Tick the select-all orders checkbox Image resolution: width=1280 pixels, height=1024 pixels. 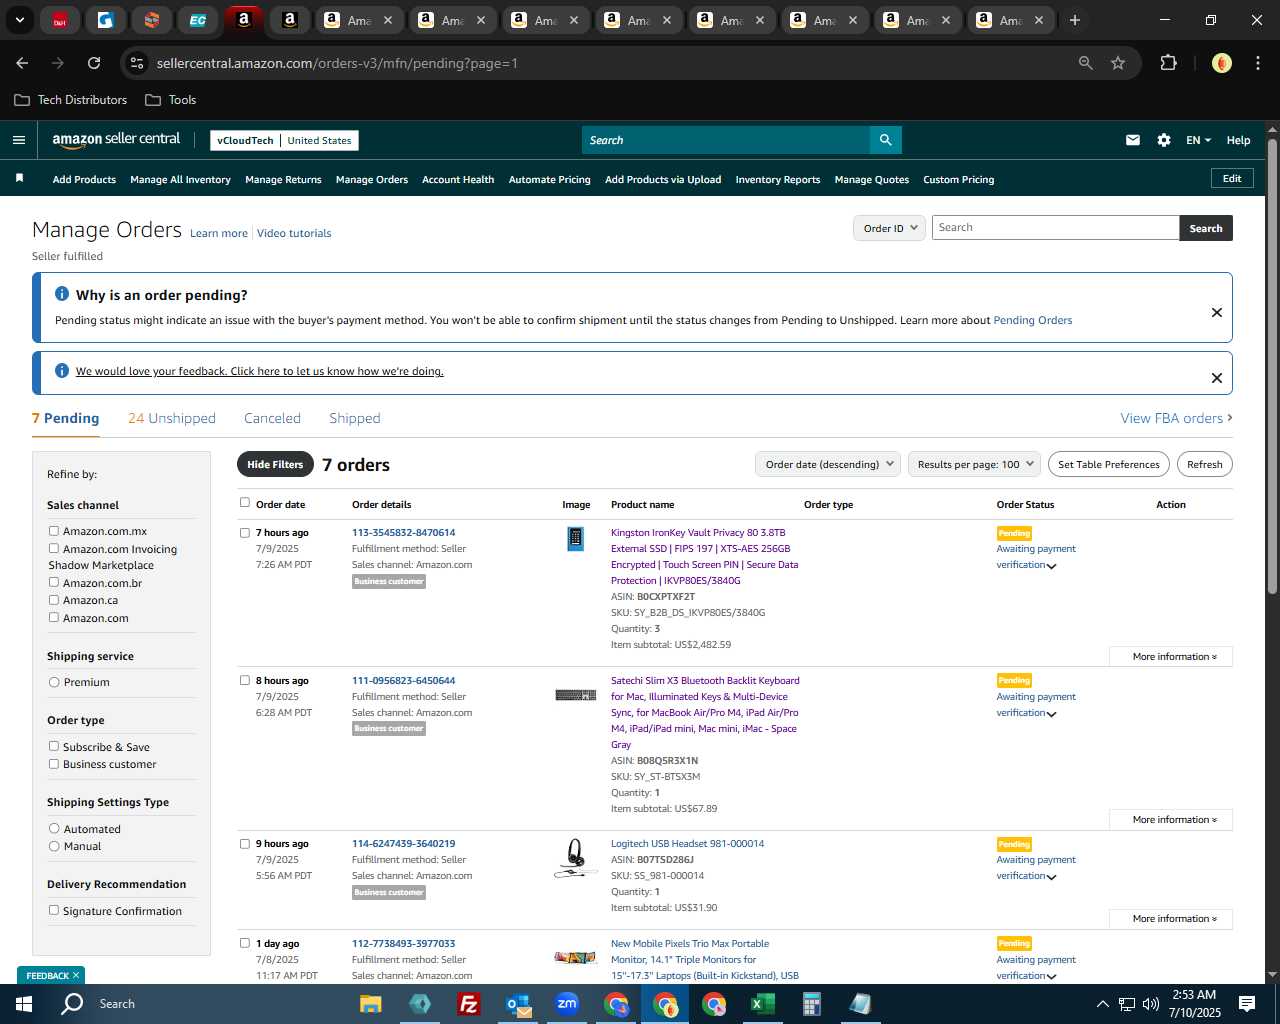244,503
